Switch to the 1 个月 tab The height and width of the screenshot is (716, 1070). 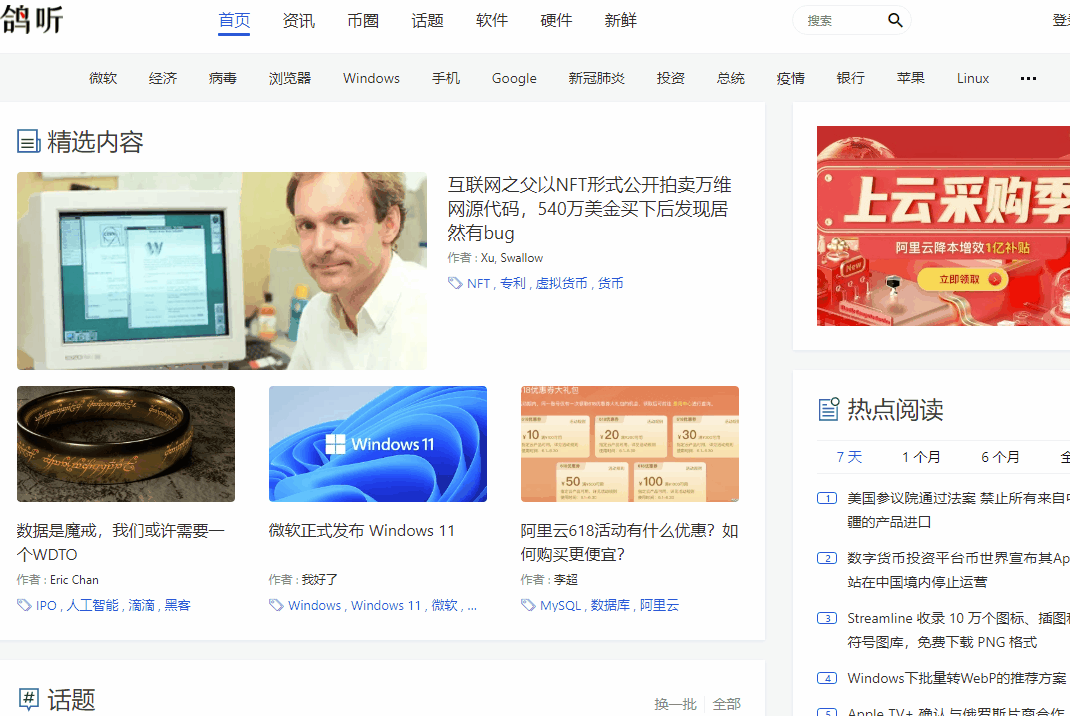tap(921, 457)
